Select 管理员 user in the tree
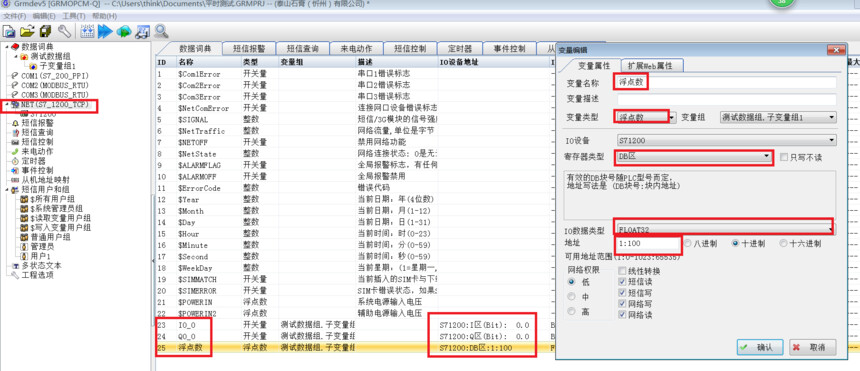860x371 pixels. click(x=42, y=247)
